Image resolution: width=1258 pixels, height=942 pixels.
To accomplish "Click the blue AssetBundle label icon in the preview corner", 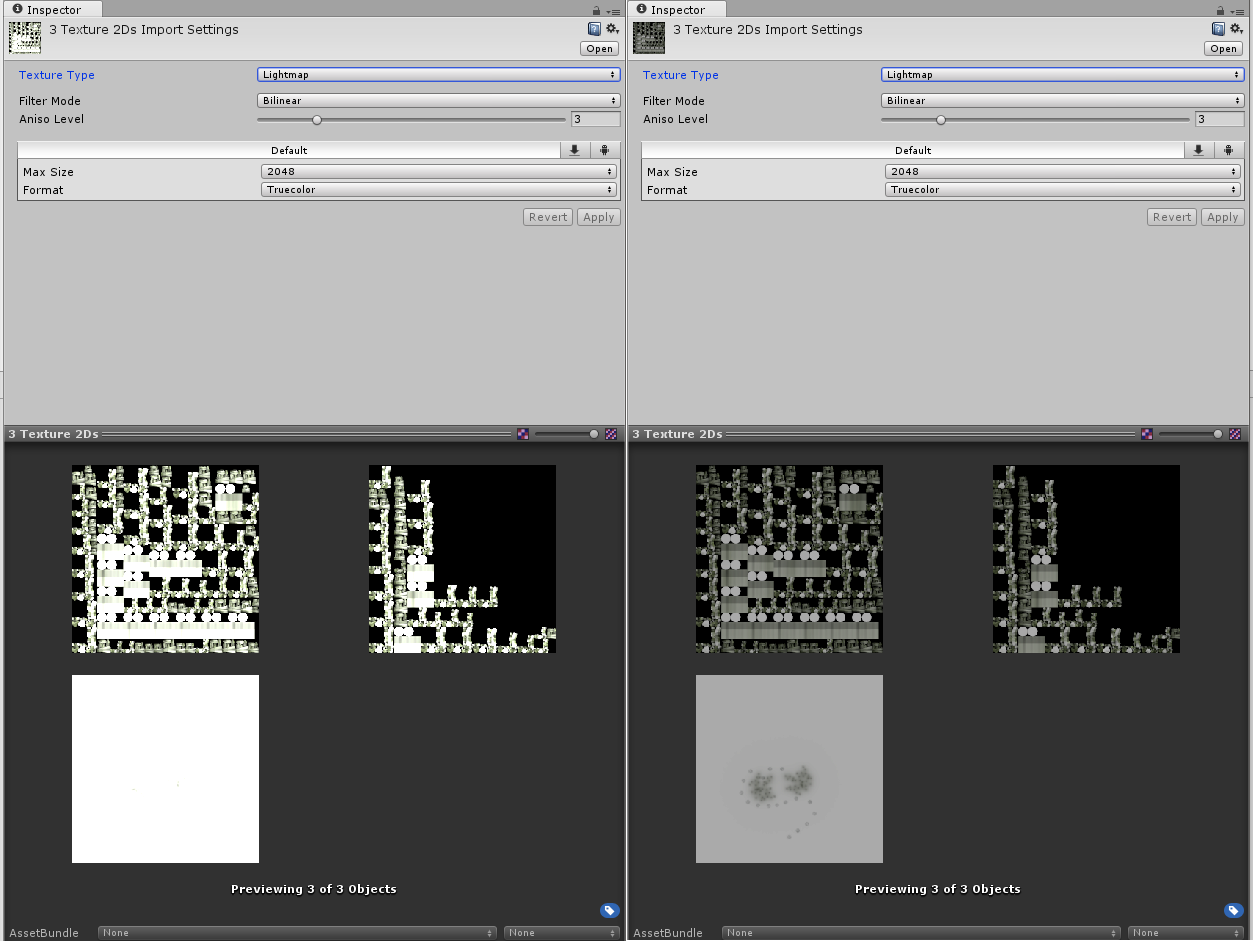I will click(610, 910).
